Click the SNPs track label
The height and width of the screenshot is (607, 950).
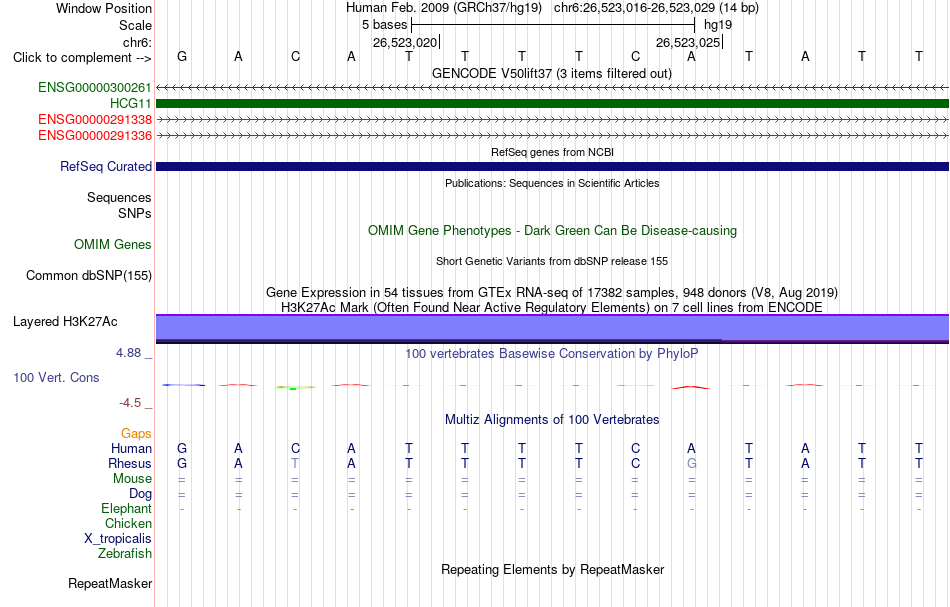(x=135, y=213)
